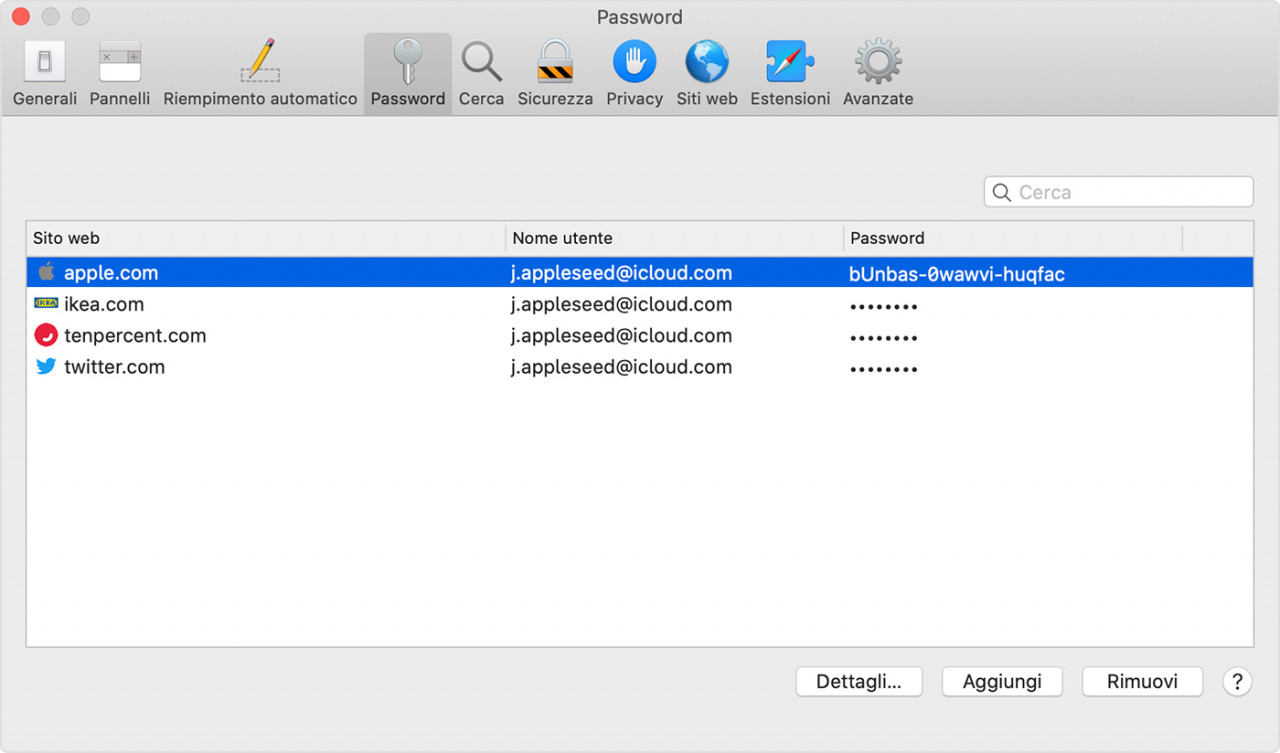Select the apple.com row
The height and width of the screenshot is (753, 1280).
click(640, 272)
